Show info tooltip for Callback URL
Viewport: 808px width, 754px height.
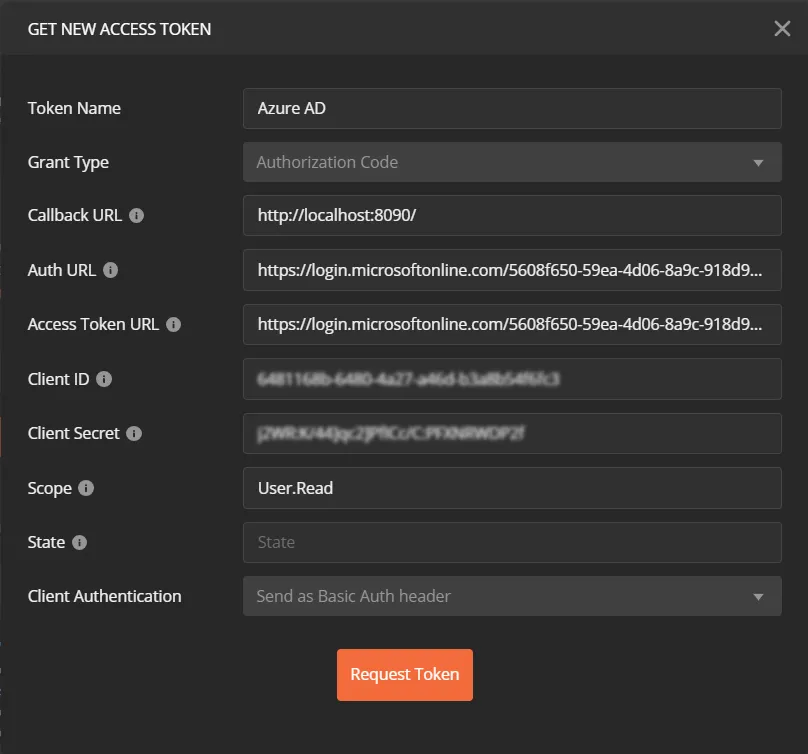137,215
